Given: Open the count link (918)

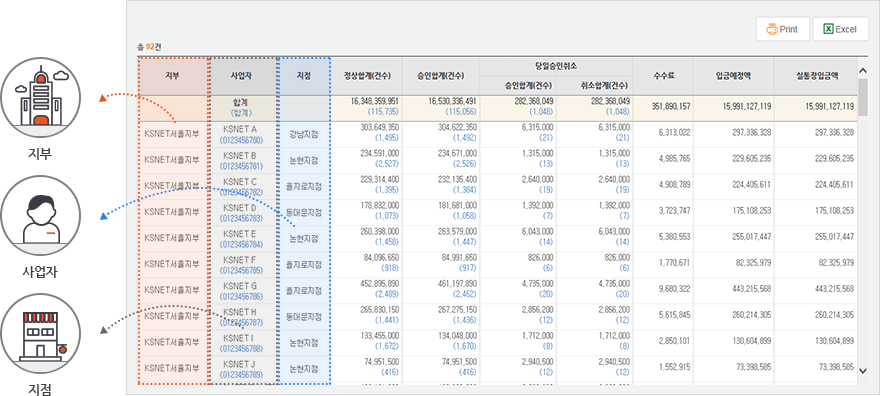Looking at the screenshot, I should [389, 269].
